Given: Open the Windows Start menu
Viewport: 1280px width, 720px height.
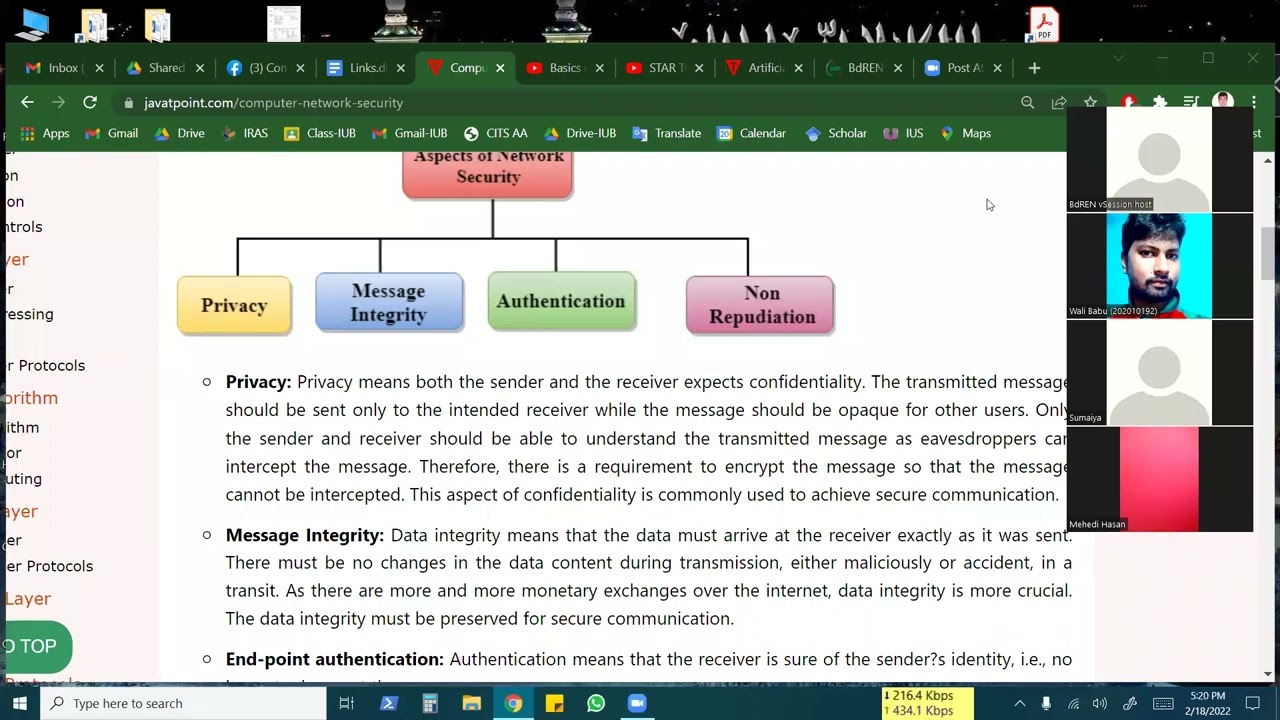Looking at the screenshot, I should coord(19,703).
